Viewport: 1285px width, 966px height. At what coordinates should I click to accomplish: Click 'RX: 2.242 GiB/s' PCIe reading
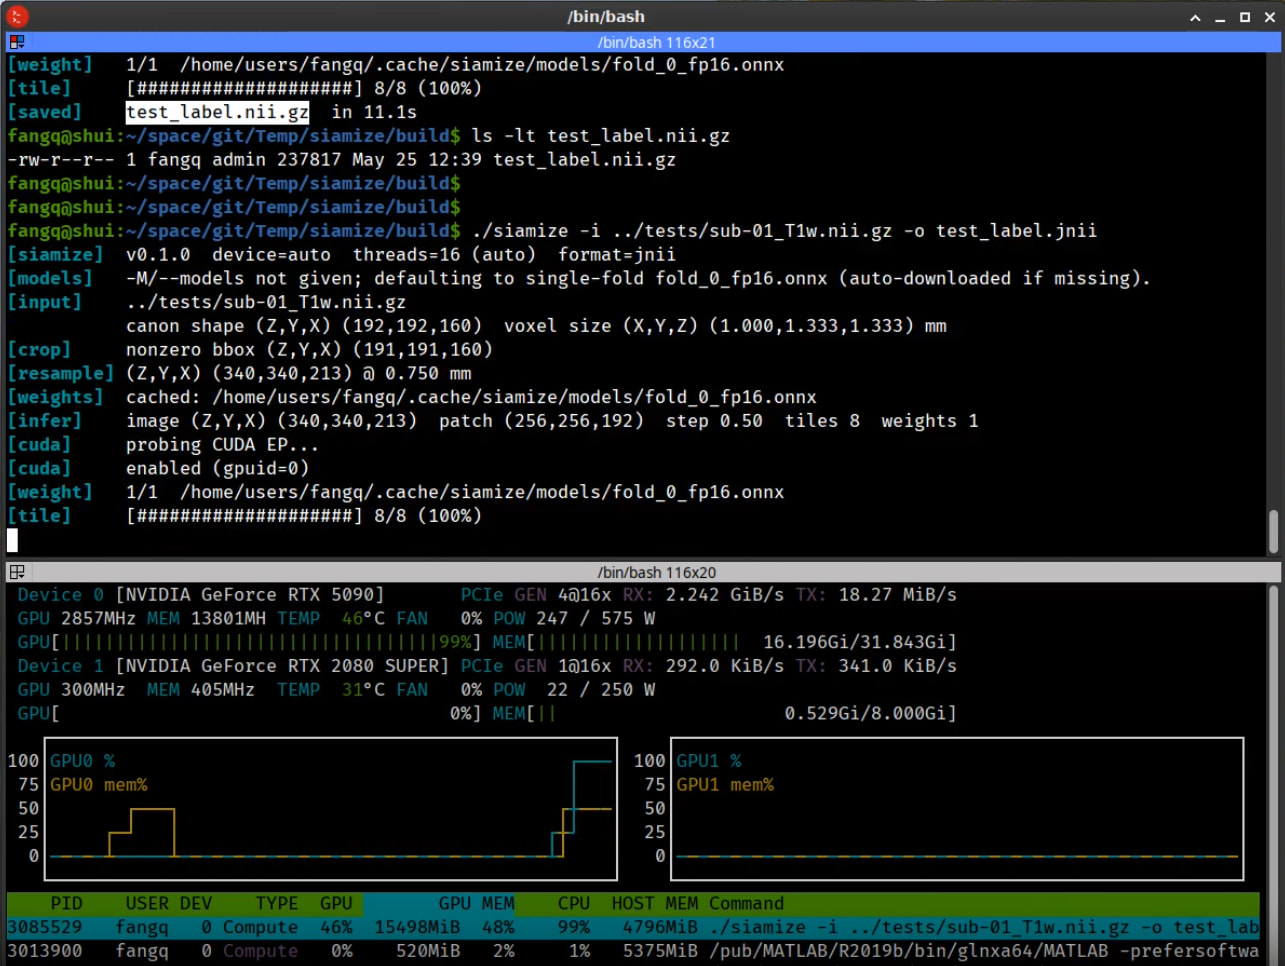pyautogui.click(x=703, y=594)
